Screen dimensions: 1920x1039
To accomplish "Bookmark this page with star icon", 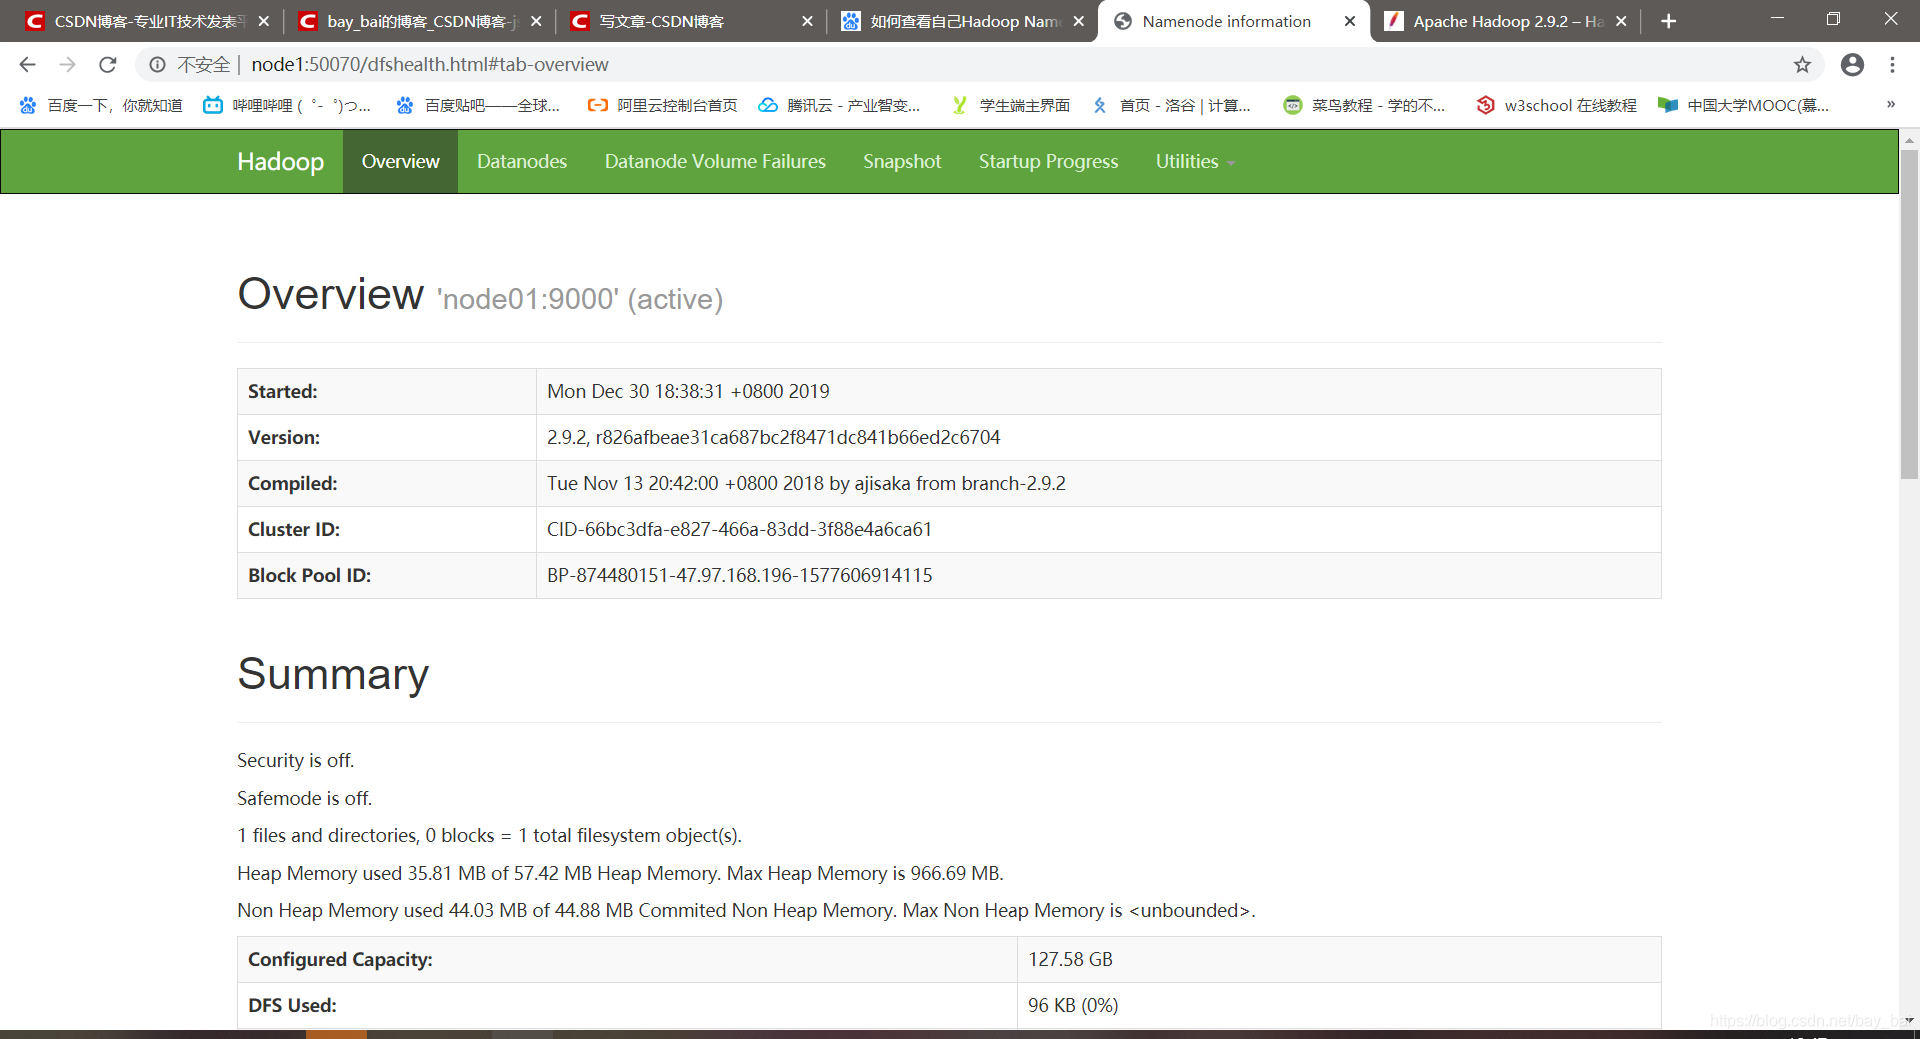I will click(1802, 65).
